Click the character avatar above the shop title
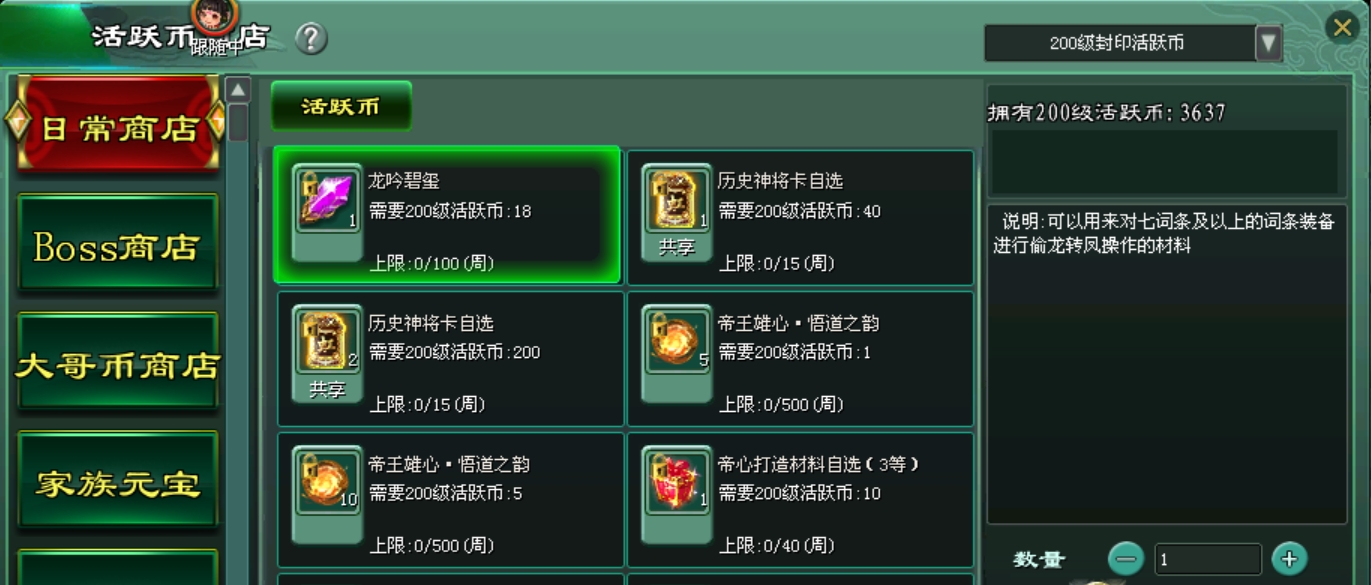 point(215,14)
